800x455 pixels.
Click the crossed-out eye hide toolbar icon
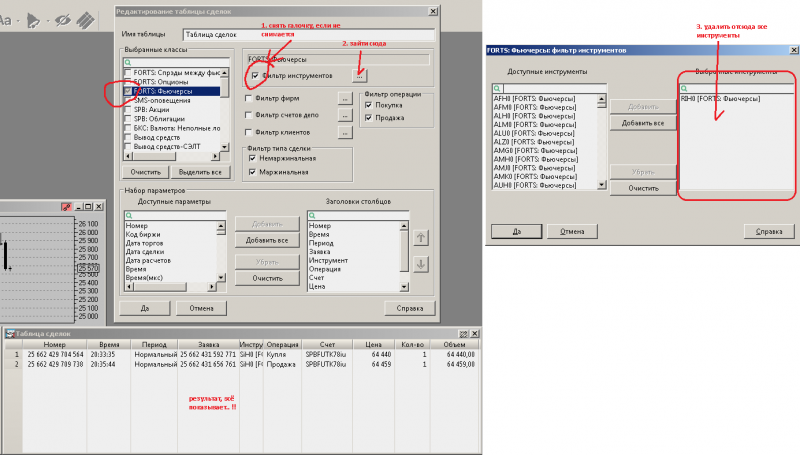pyautogui.click(x=63, y=21)
